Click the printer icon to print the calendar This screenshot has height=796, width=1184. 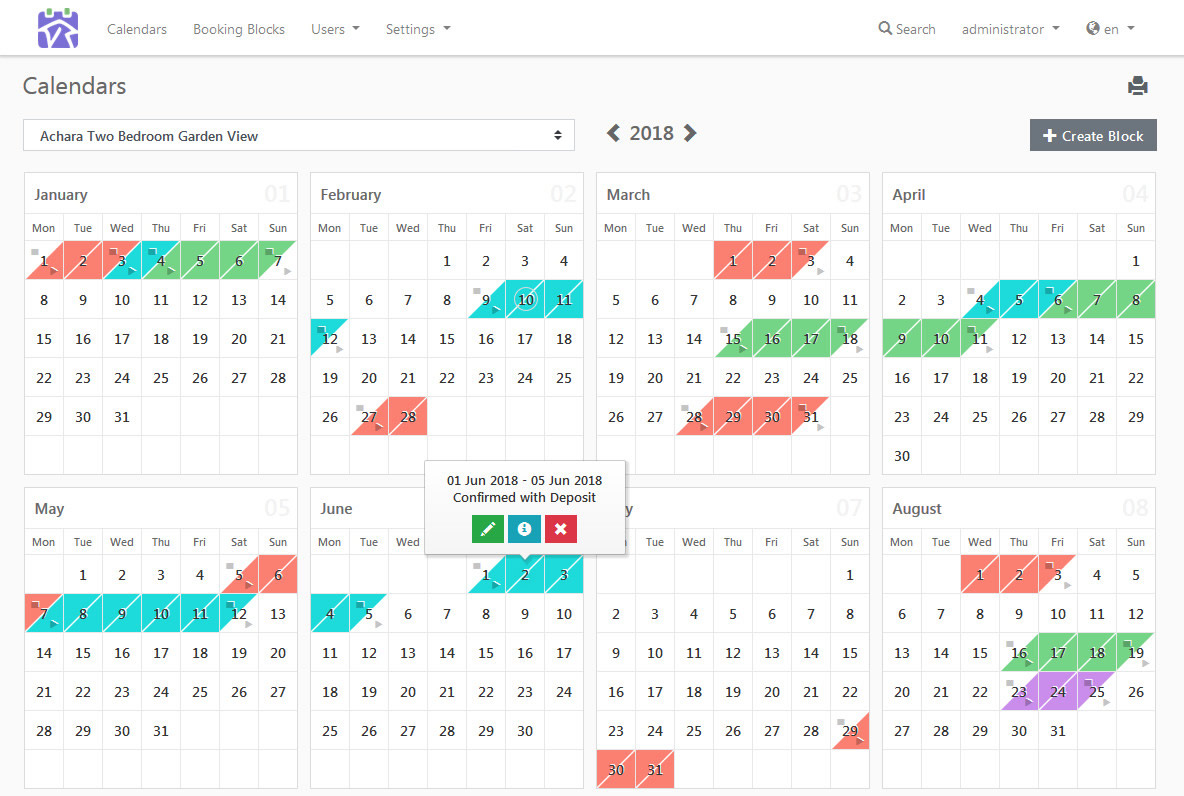click(x=1138, y=86)
